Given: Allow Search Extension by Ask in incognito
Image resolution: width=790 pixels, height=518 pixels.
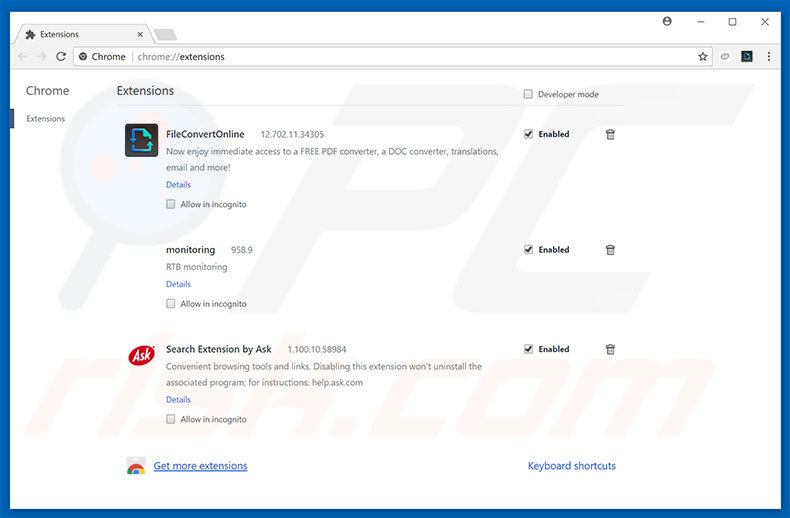Looking at the screenshot, I should [x=171, y=419].
